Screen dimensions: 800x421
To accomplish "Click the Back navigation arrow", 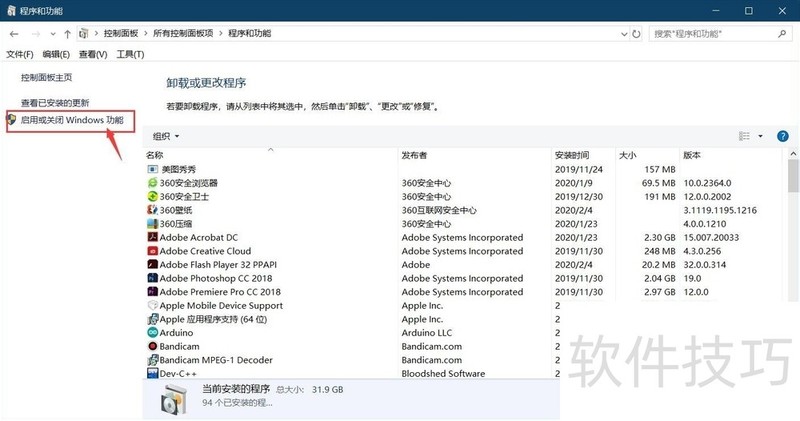I will click(x=14, y=34).
